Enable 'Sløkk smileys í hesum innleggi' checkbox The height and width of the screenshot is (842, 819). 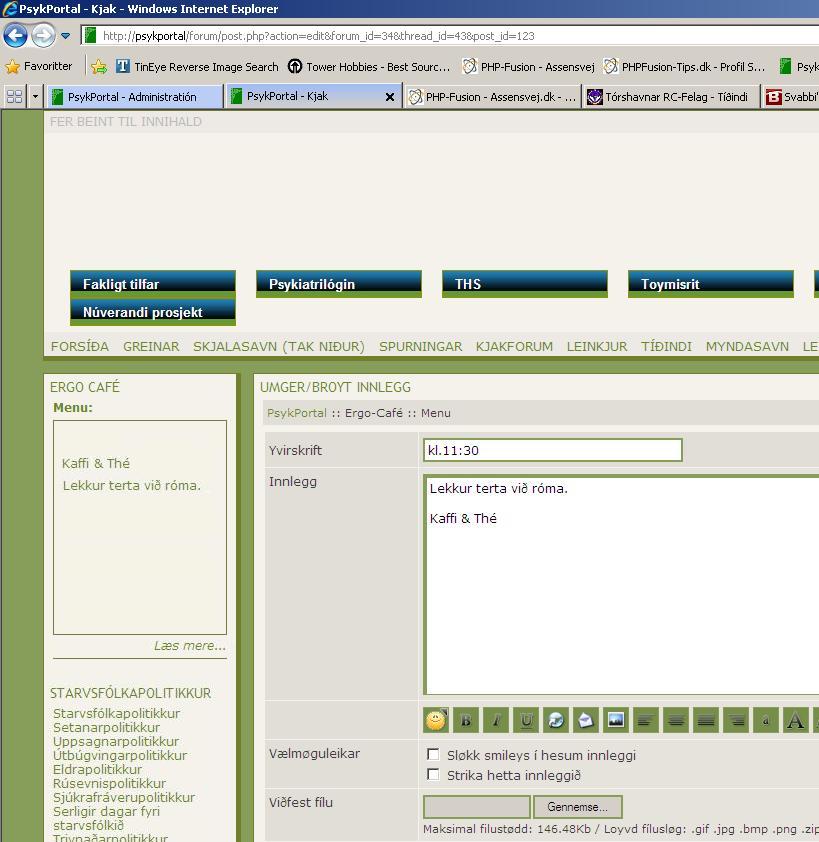pyautogui.click(x=433, y=755)
